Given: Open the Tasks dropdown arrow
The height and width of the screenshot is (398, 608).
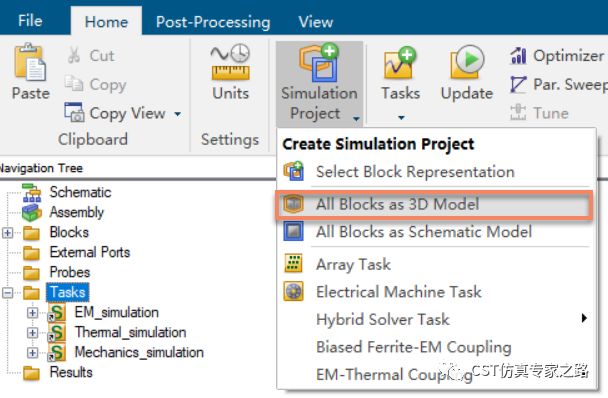Looking at the screenshot, I should pyautogui.click(x=401, y=117).
